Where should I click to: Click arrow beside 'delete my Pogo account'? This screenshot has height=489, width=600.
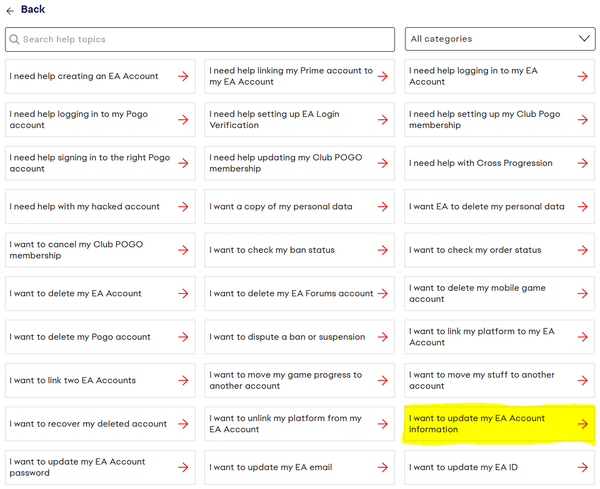pos(183,337)
